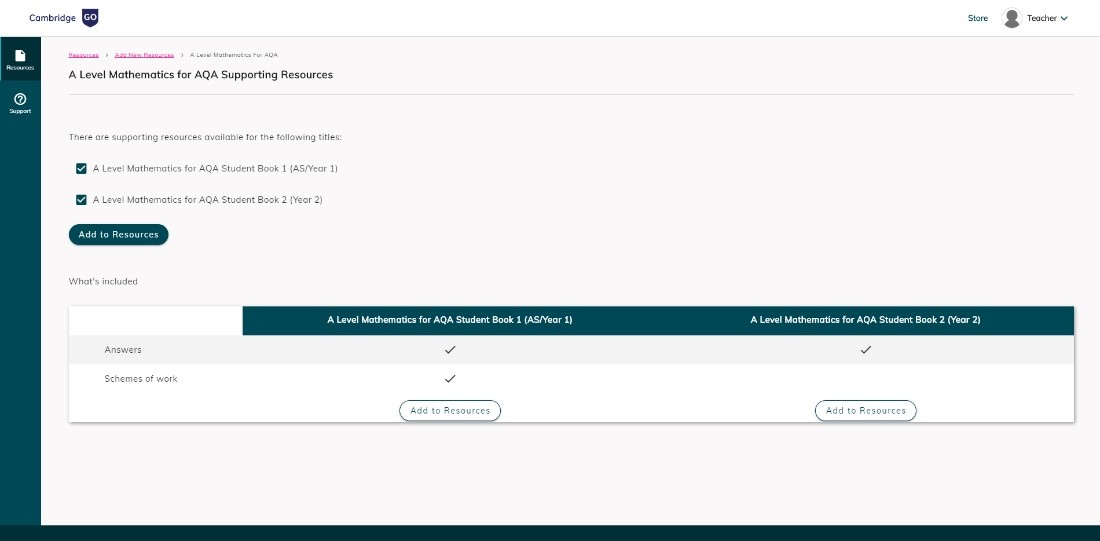Click Add to Resources under Student Book 2 column

coord(866,410)
